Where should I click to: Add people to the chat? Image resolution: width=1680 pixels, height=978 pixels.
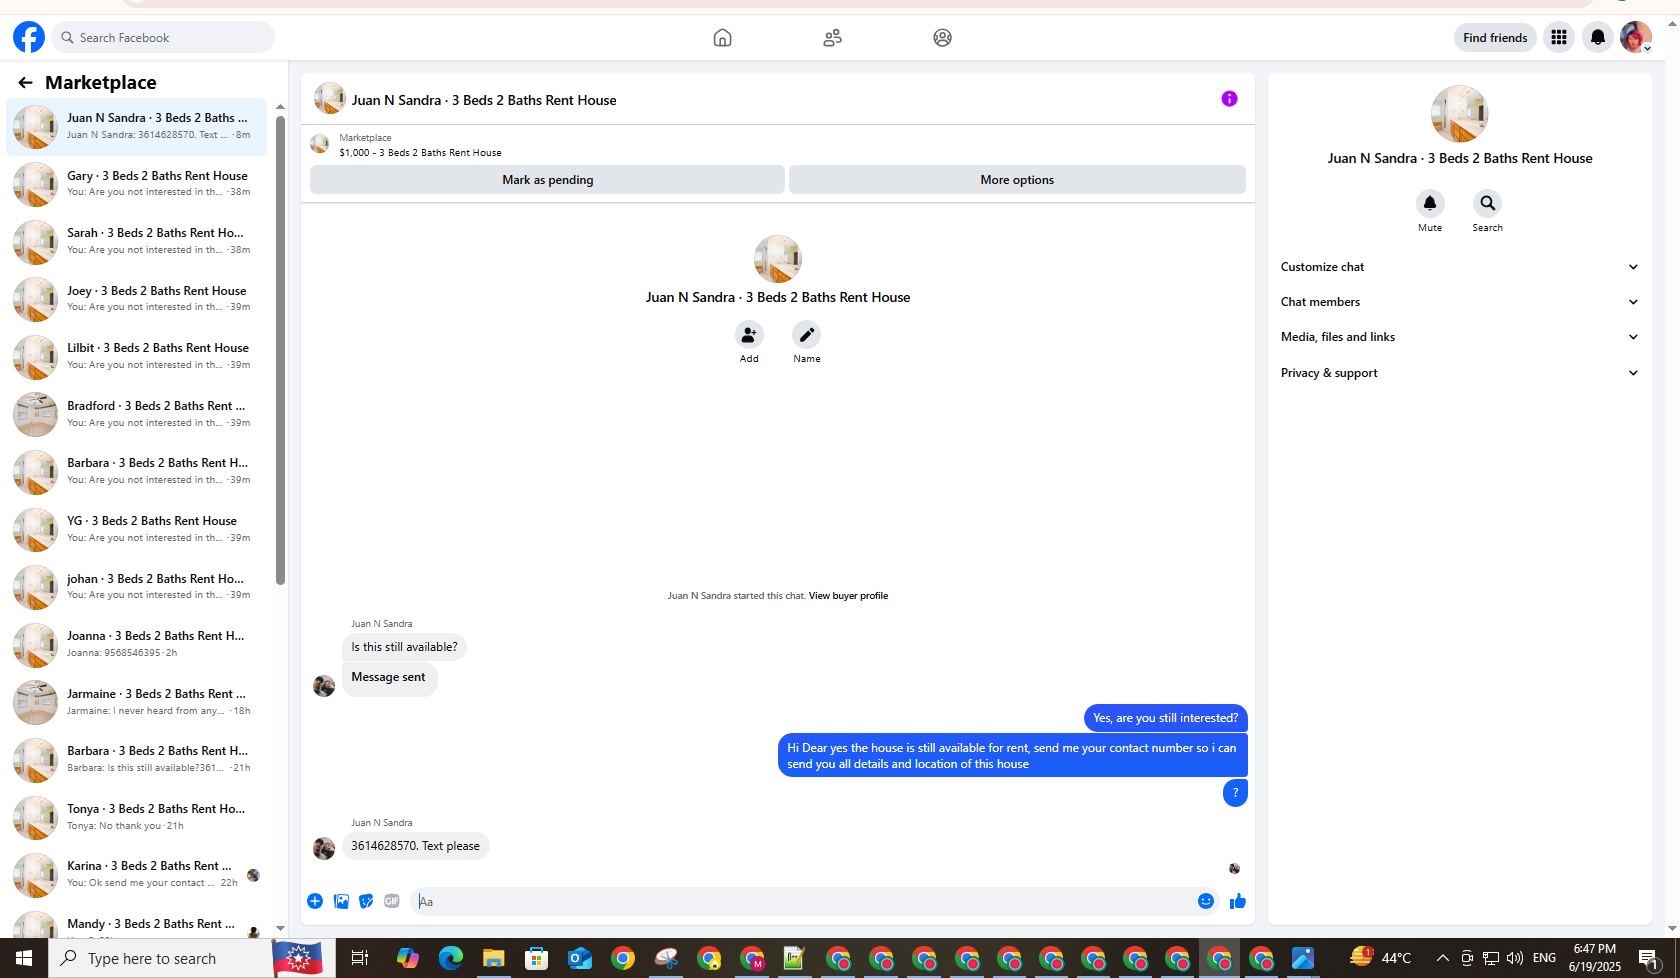pos(749,334)
